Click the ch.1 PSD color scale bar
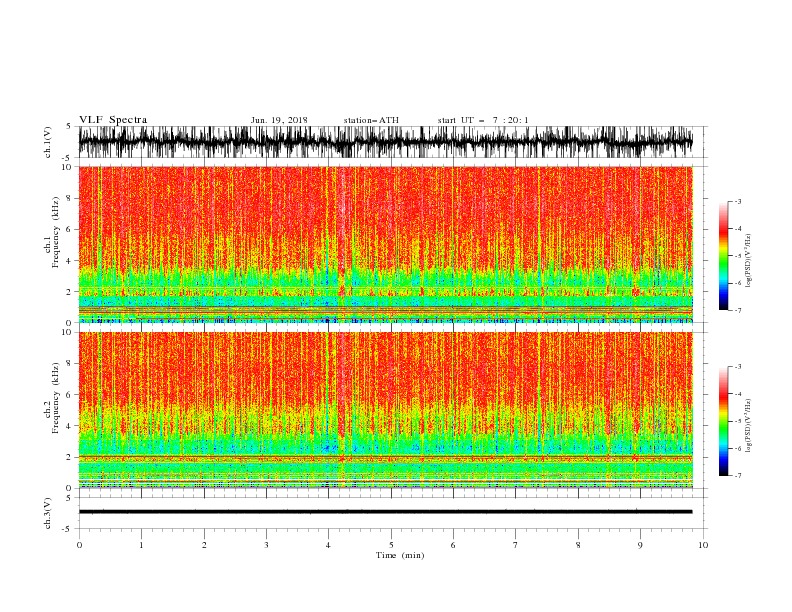 pos(723,256)
